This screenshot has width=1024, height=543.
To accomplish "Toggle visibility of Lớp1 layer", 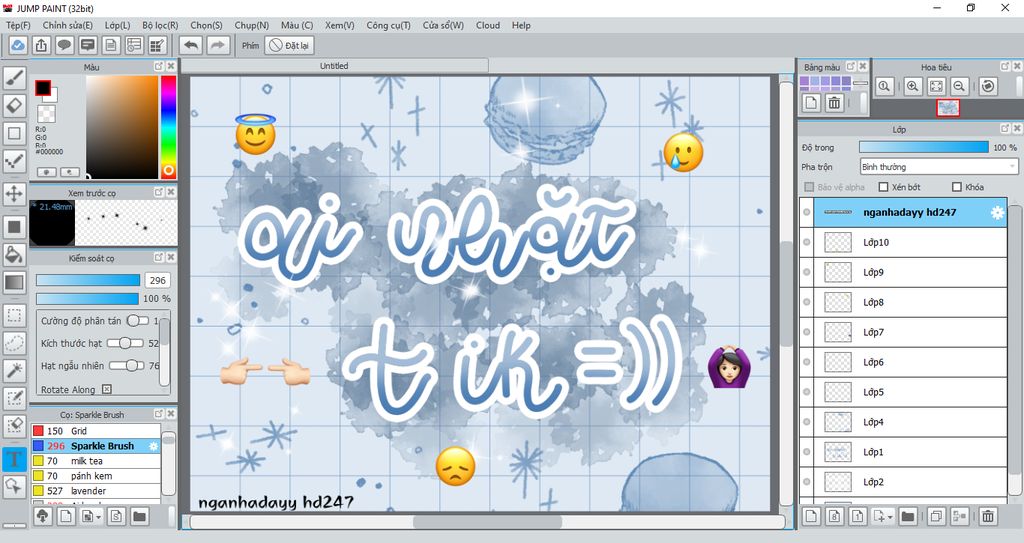I will click(807, 452).
